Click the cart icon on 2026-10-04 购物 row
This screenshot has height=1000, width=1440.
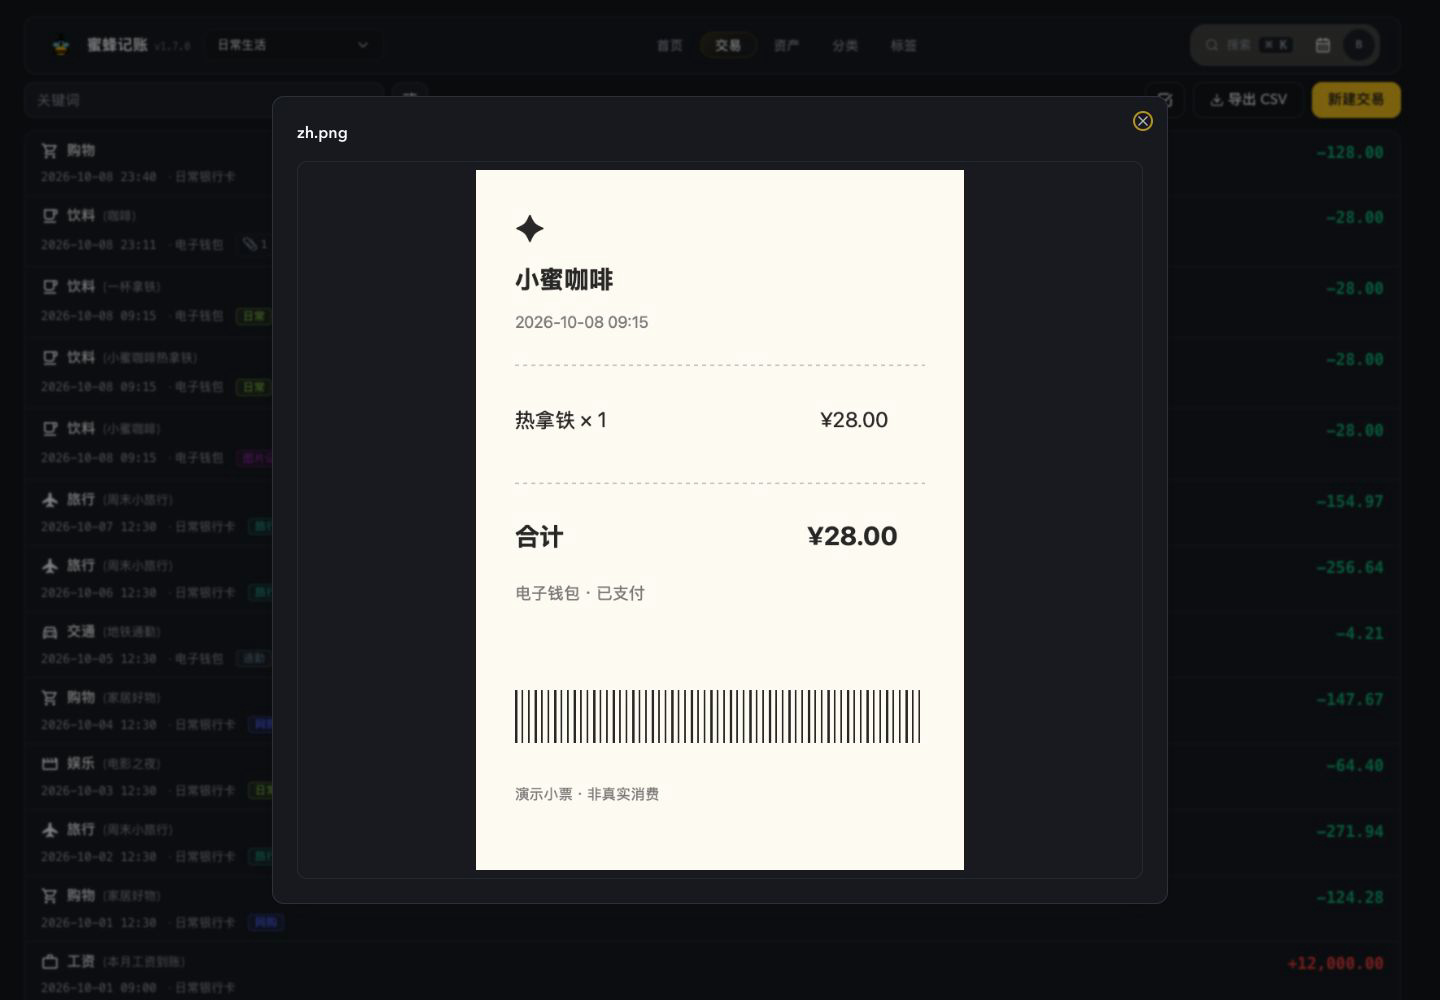click(50, 698)
